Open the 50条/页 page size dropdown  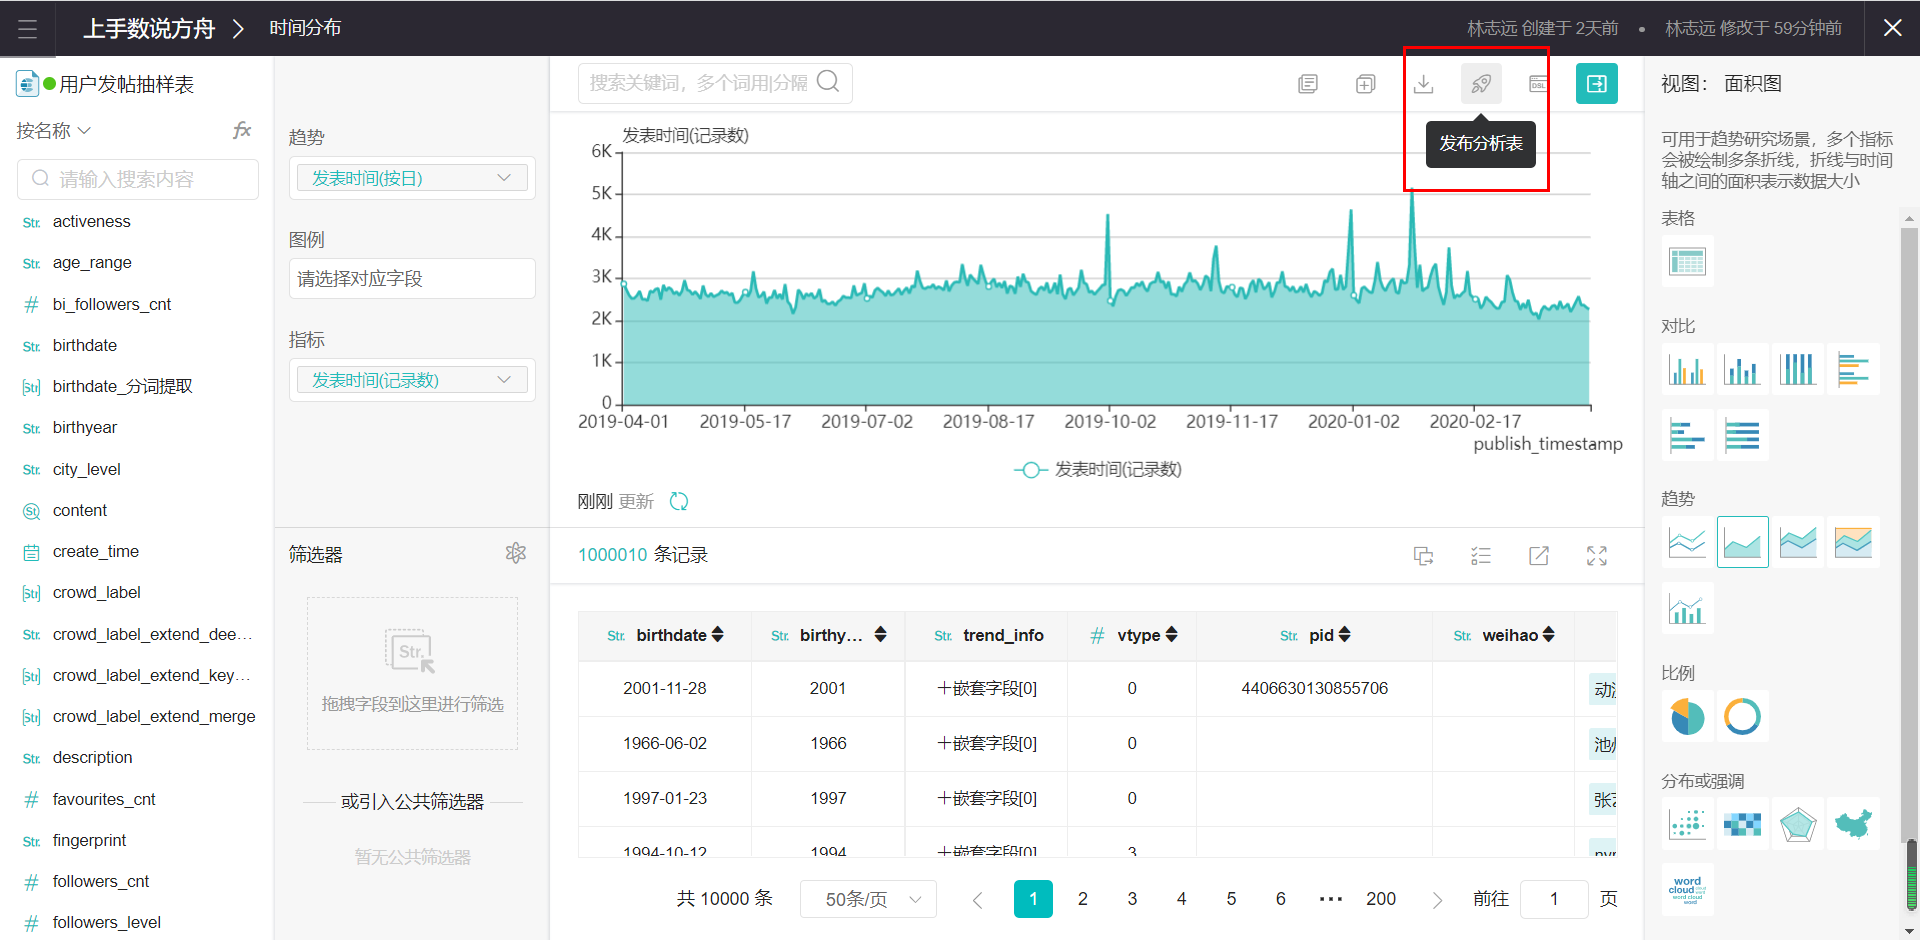pyautogui.click(x=868, y=899)
